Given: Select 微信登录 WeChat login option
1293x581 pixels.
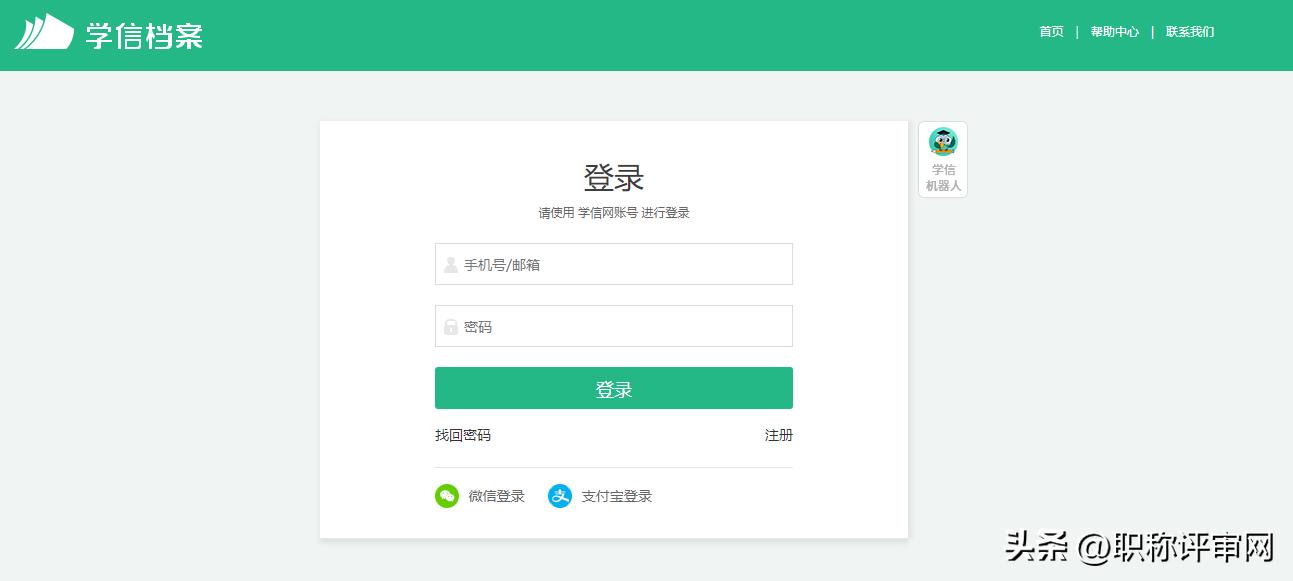Looking at the screenshot, I should [x=492, y=495].
